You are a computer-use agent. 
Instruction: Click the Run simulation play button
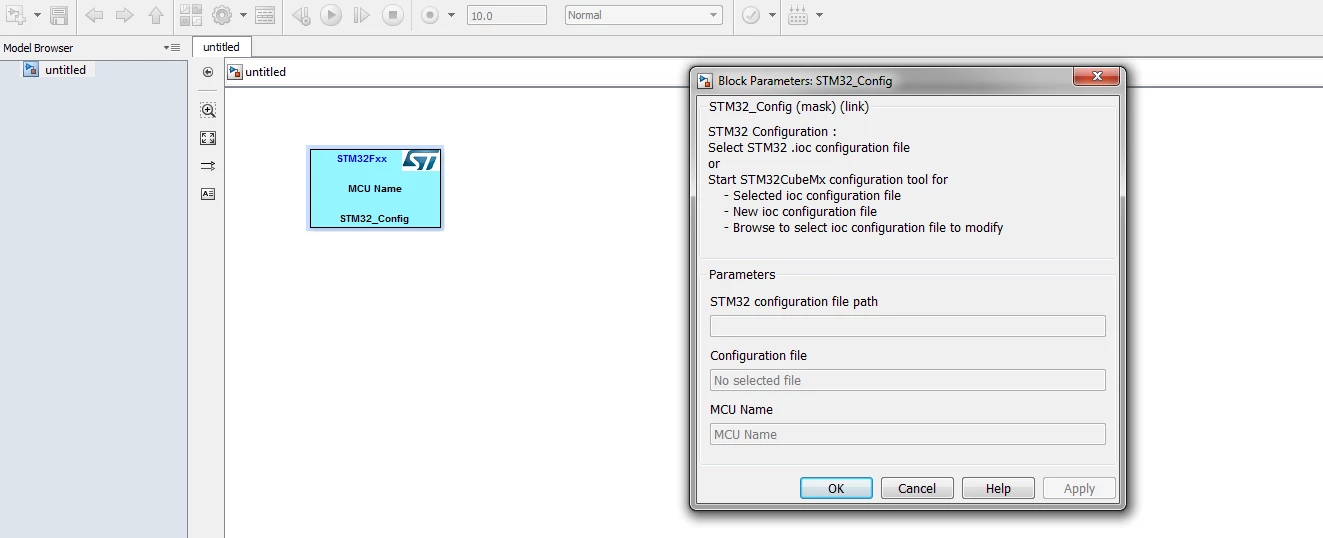coord(331,15)
